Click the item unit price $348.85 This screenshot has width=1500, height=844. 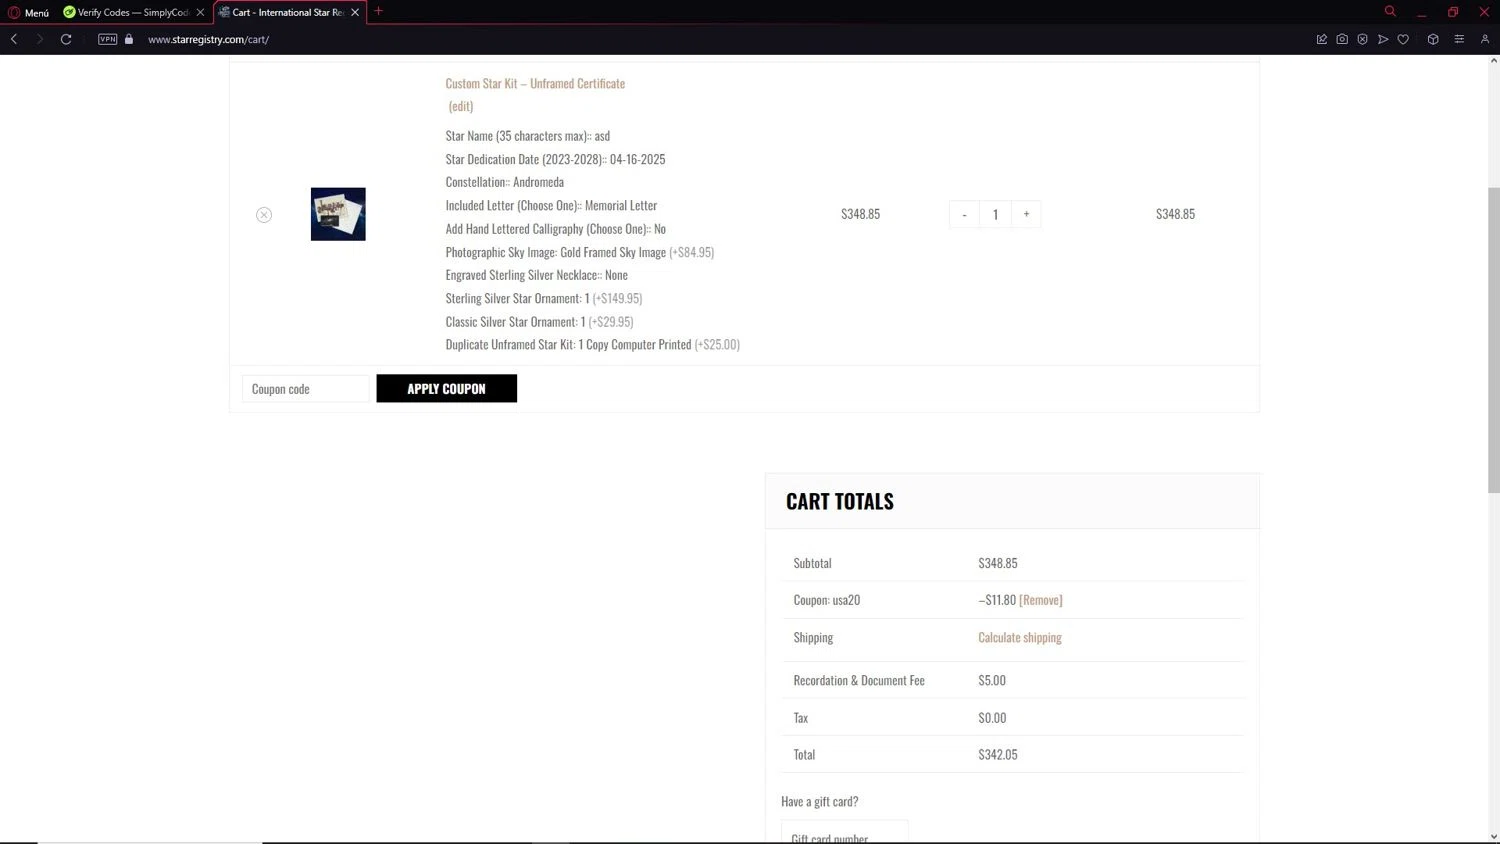(x=861, y=214)
